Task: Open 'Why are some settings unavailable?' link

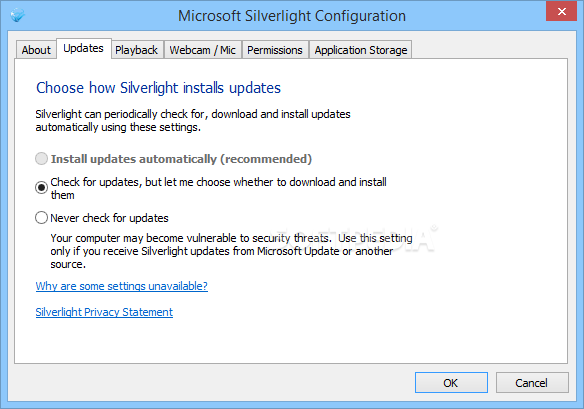Action: 121,286
